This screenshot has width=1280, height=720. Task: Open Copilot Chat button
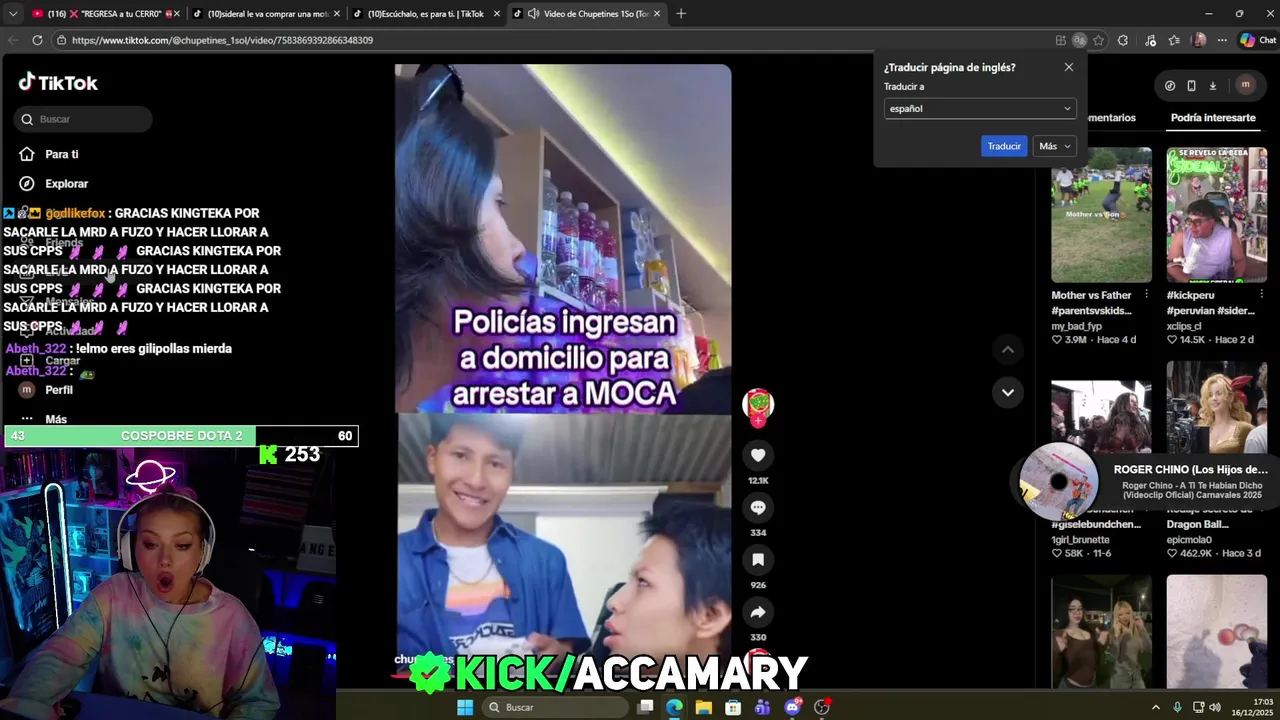click(x=1258, y=40)
